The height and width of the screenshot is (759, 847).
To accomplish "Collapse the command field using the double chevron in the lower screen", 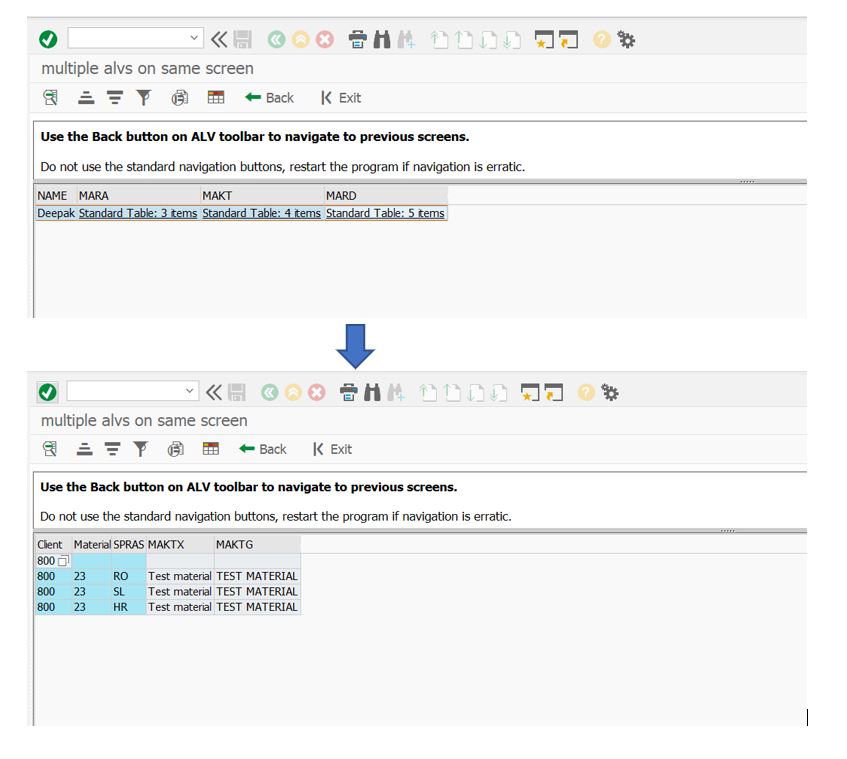I will coord(212,391).
